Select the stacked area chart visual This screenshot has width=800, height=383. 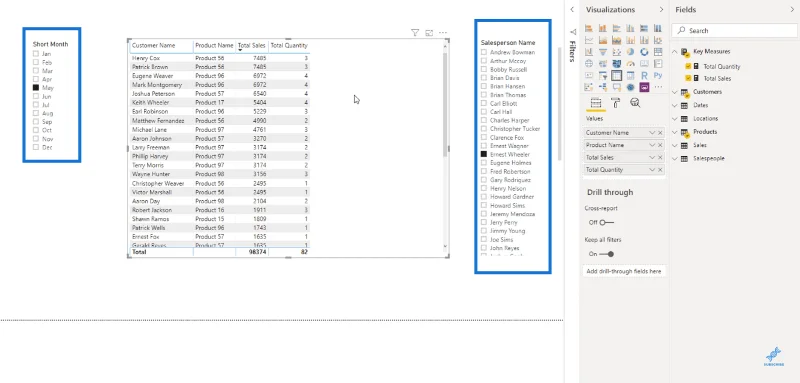pyautogui.click(x=616, y=40)
